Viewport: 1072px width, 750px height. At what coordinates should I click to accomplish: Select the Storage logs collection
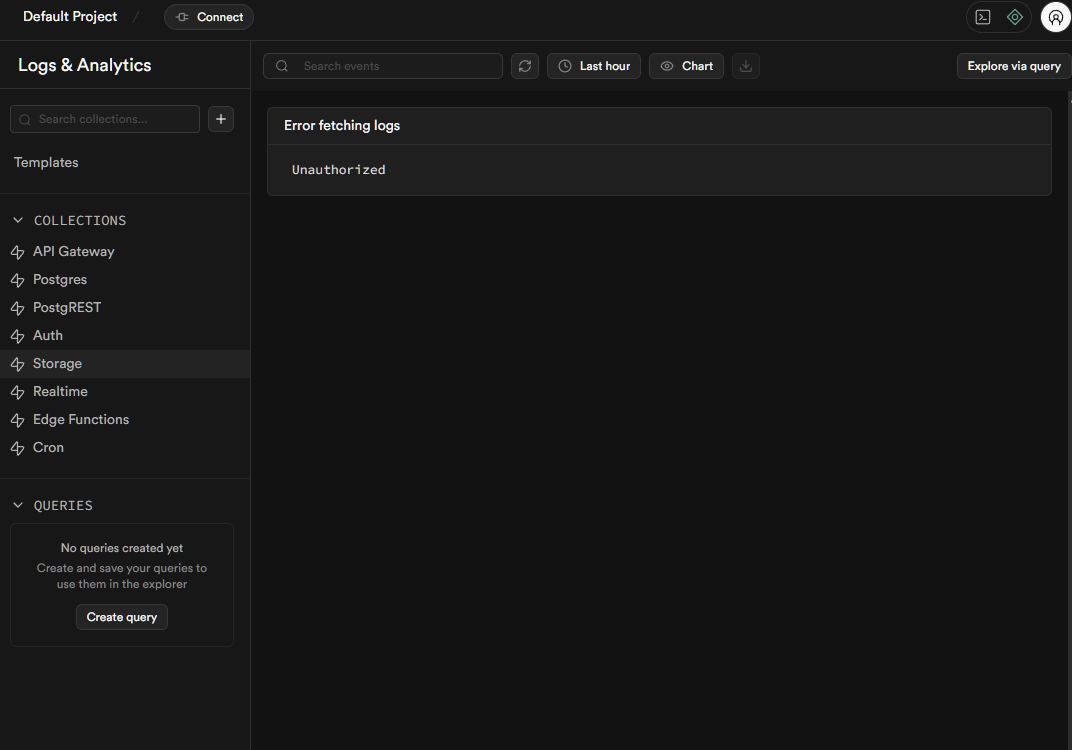click(125, 364)
